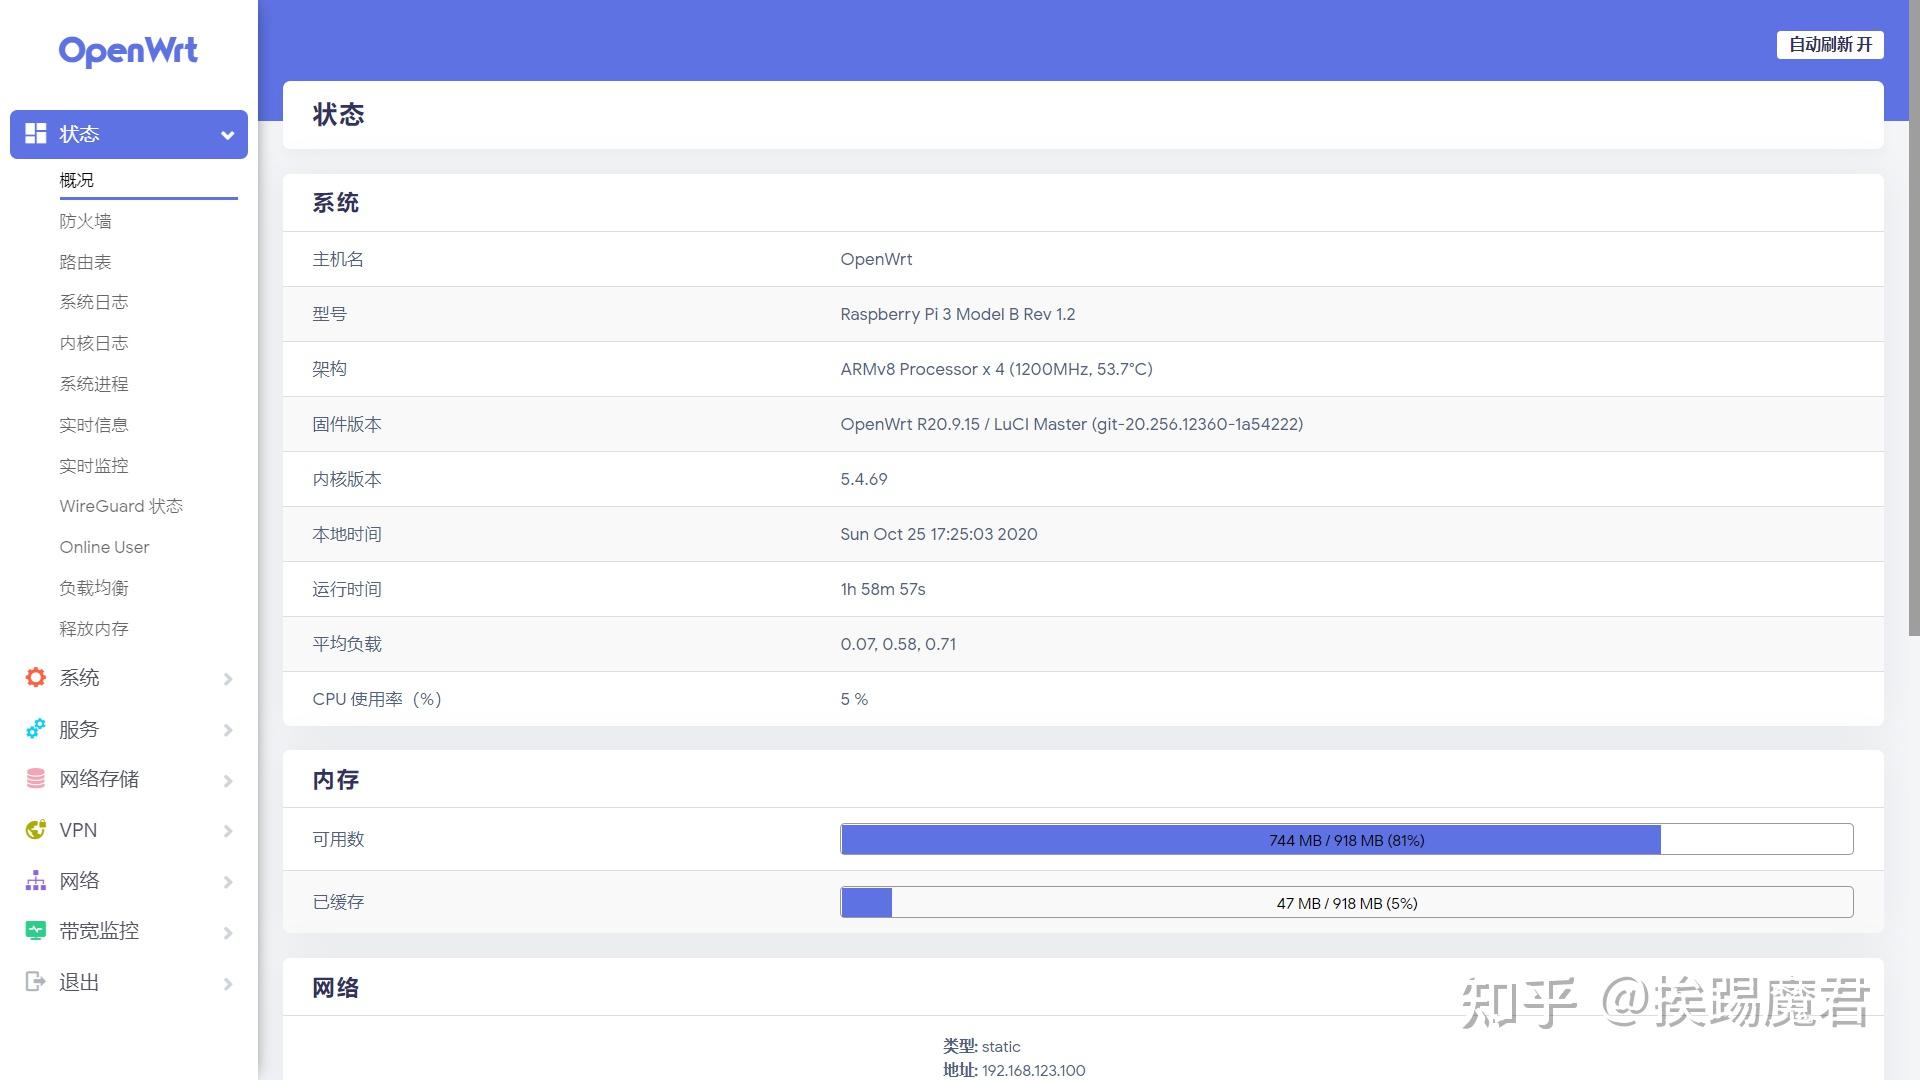
Task: Switch to 防火墙 page
Action: [84, 221]
